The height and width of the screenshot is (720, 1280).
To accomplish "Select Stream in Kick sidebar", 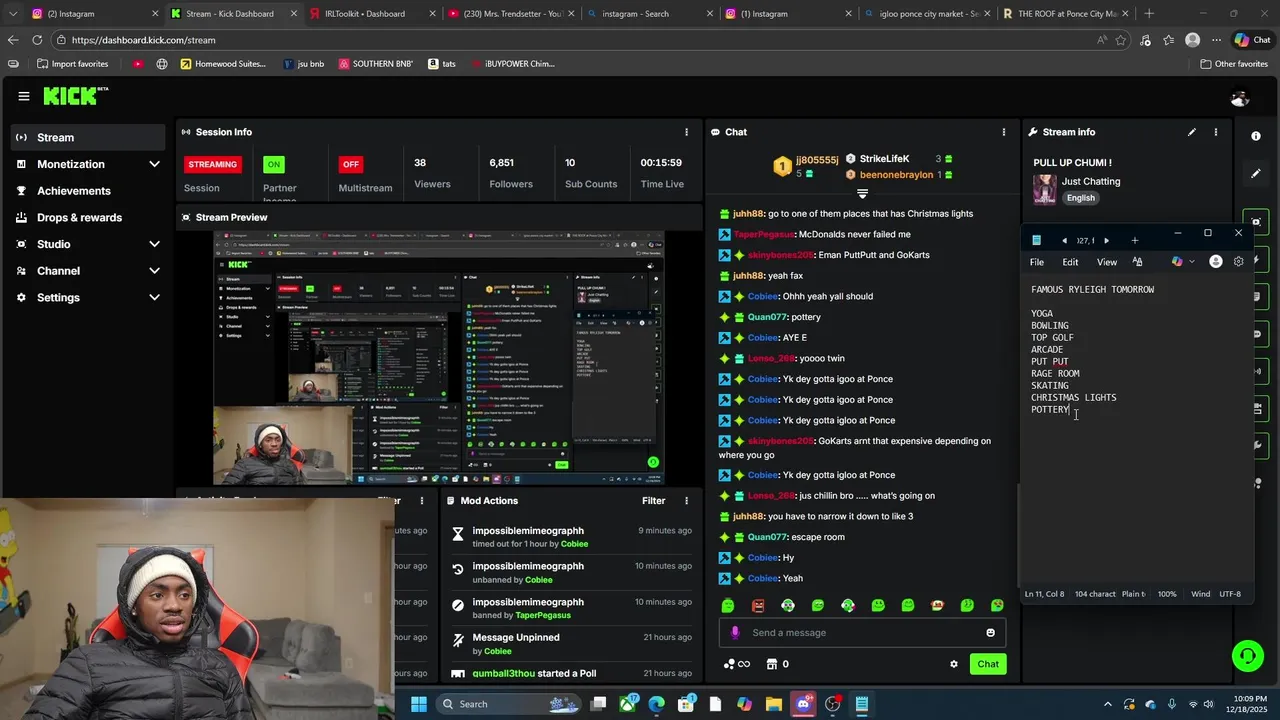I will 88,138.
